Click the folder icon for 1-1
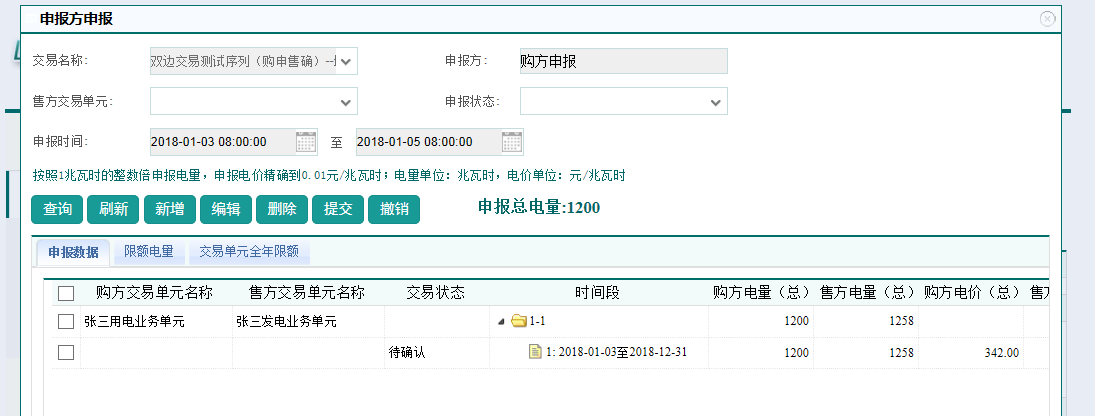 tap(519, 322)
